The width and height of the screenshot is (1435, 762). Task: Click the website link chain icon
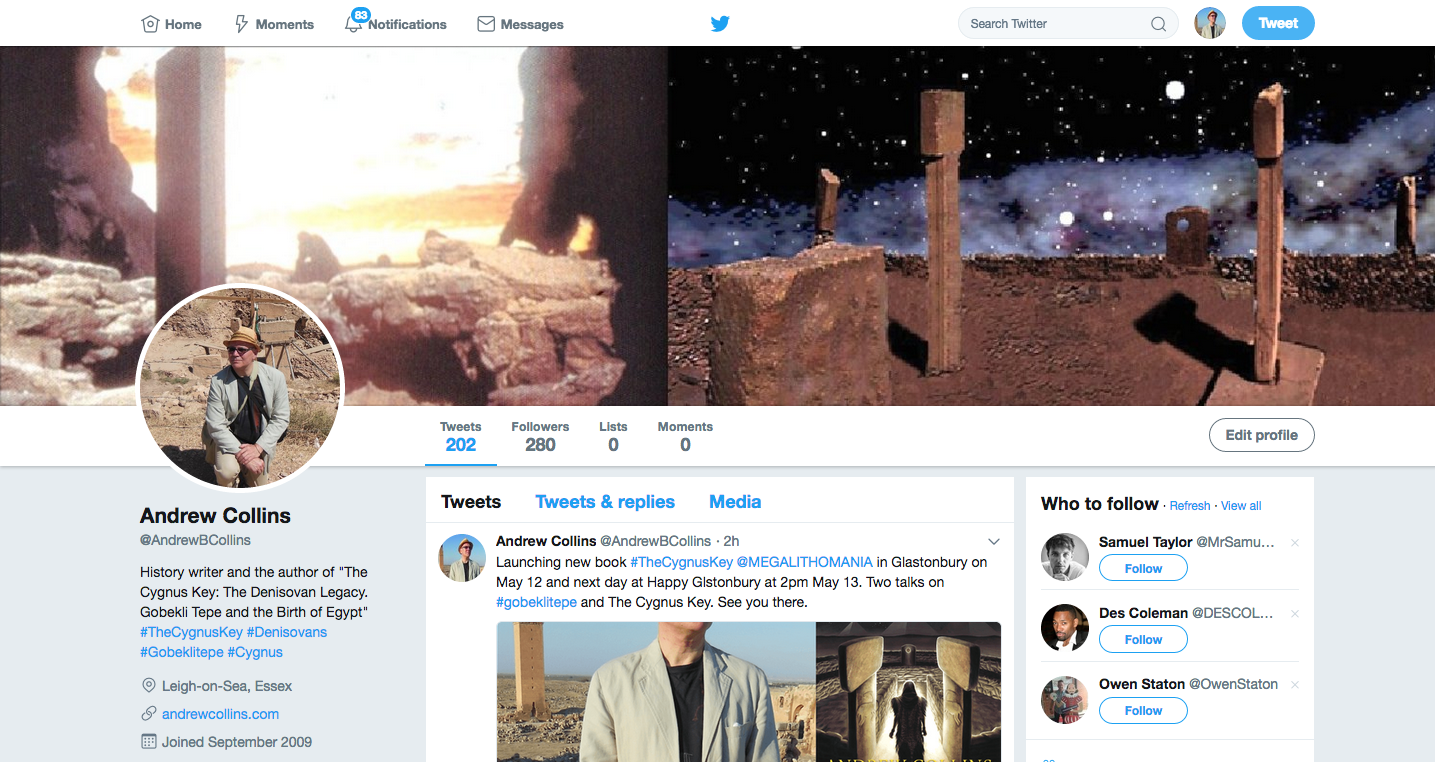coord(149,714)
